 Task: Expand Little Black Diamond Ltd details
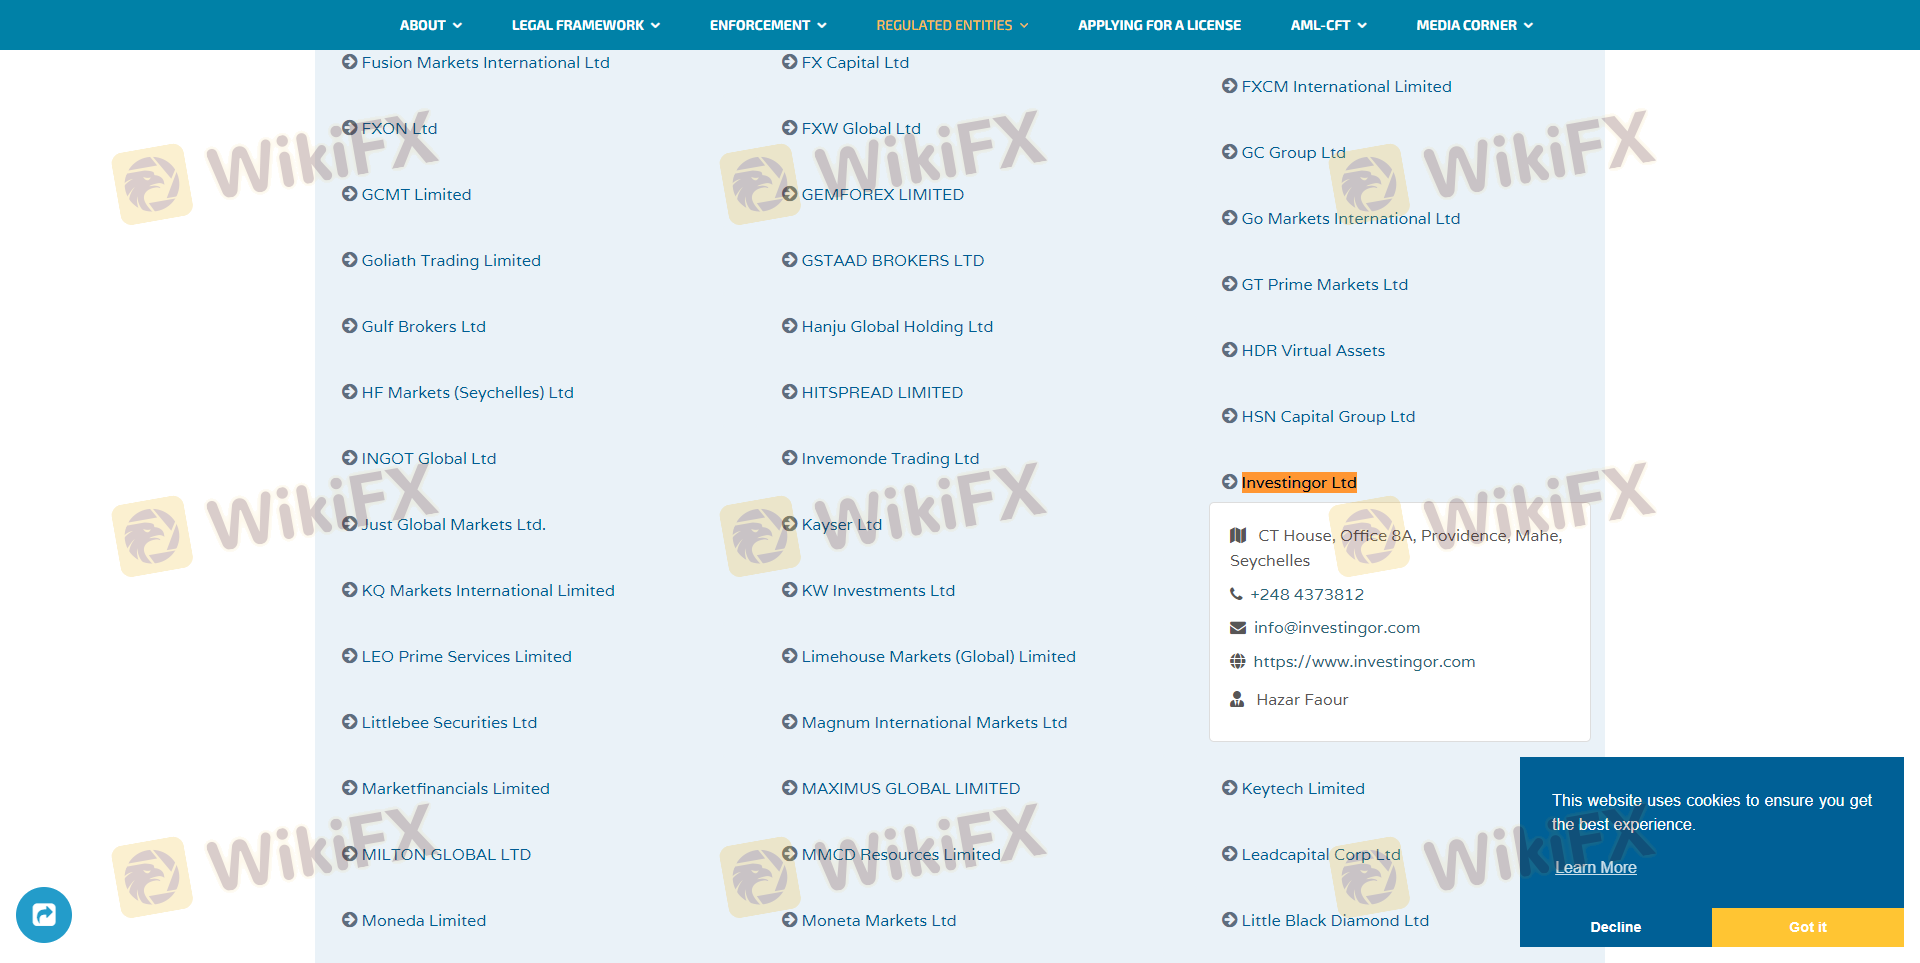pyautogui.click(x=1335, y=920)
